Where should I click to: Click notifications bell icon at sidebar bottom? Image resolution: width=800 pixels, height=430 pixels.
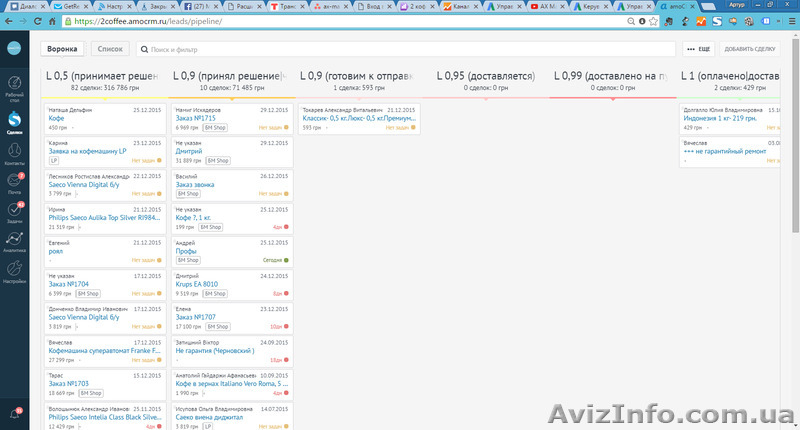[x=15, y=412]
